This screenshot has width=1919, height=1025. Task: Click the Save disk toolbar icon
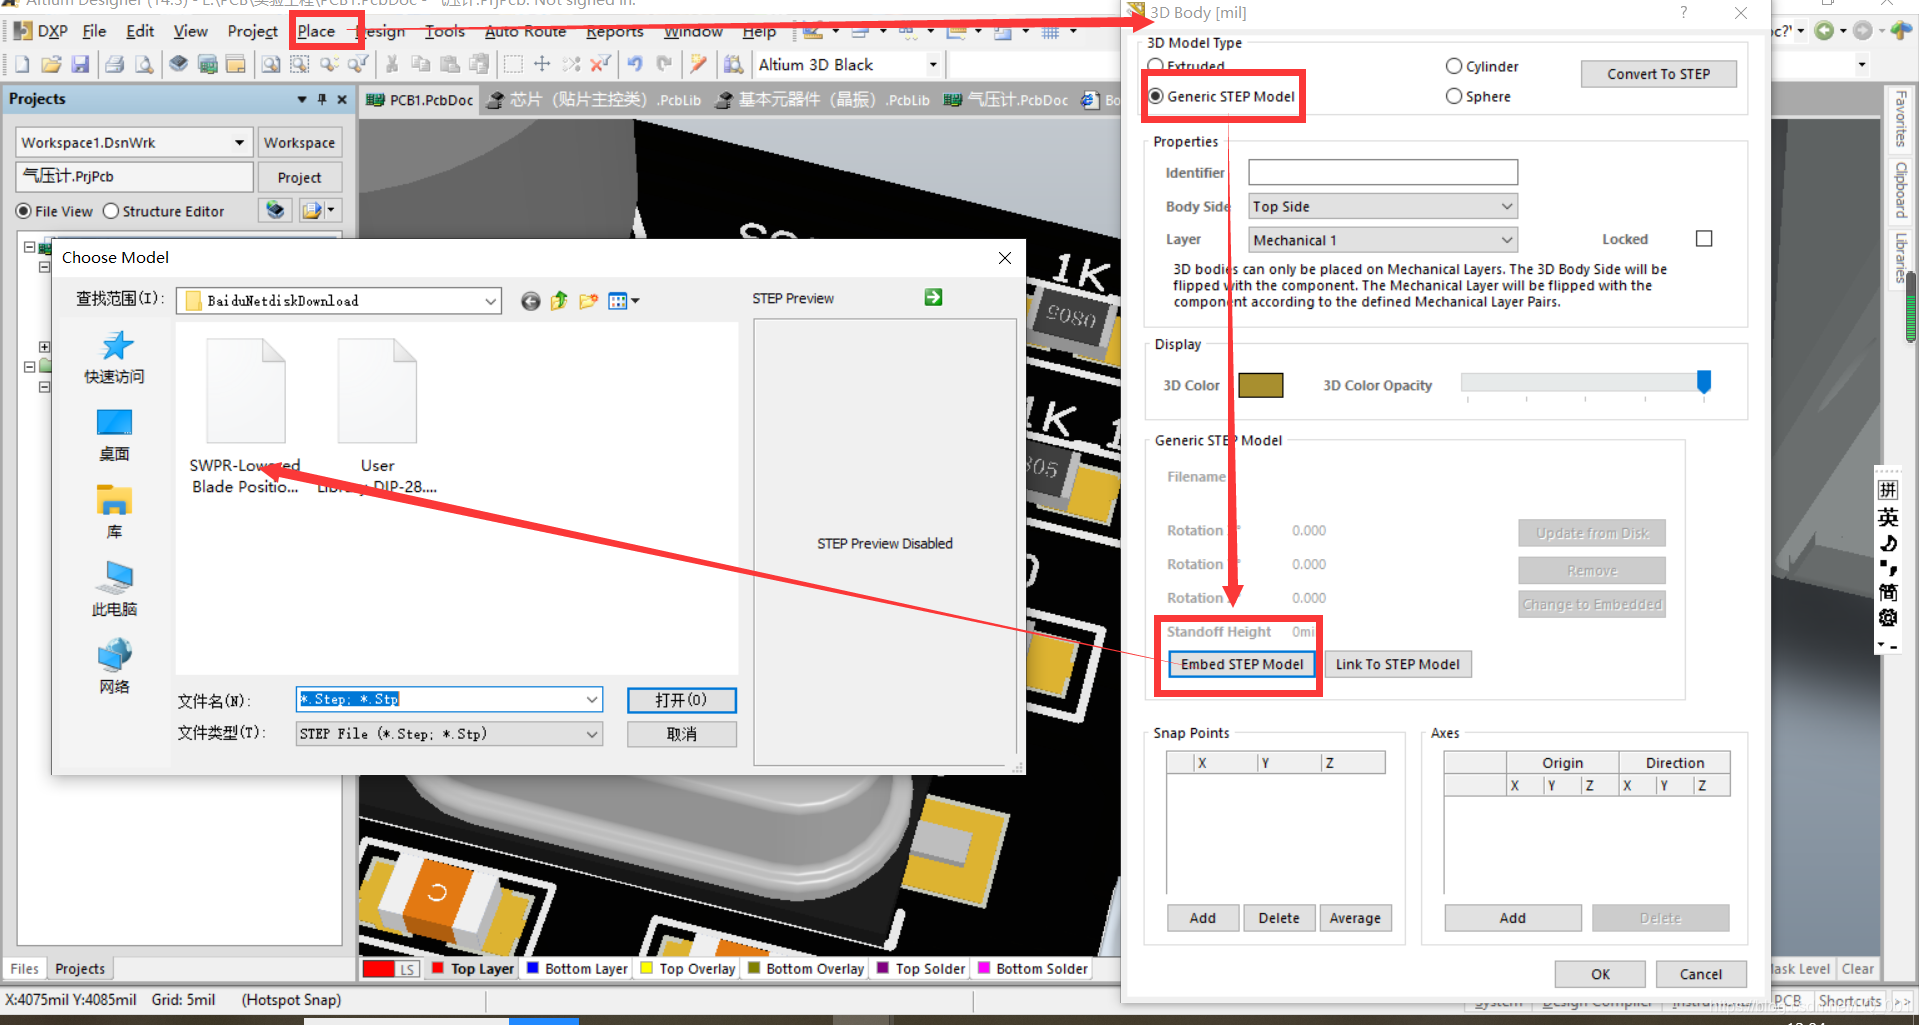click(x=80, y=65)
